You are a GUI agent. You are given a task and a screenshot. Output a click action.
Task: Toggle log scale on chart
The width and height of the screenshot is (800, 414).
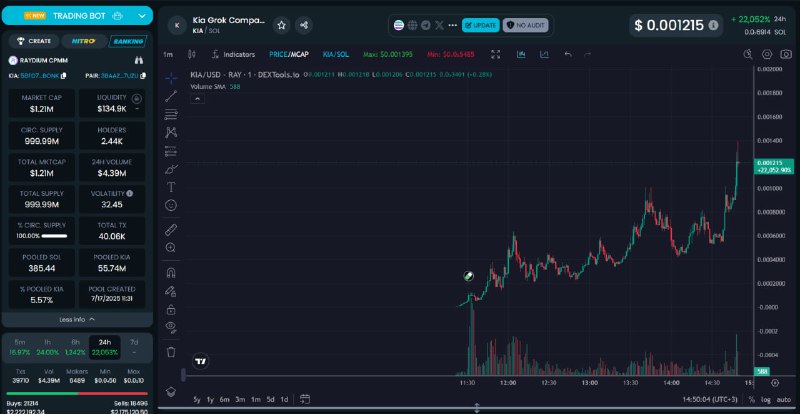(766, 399)
